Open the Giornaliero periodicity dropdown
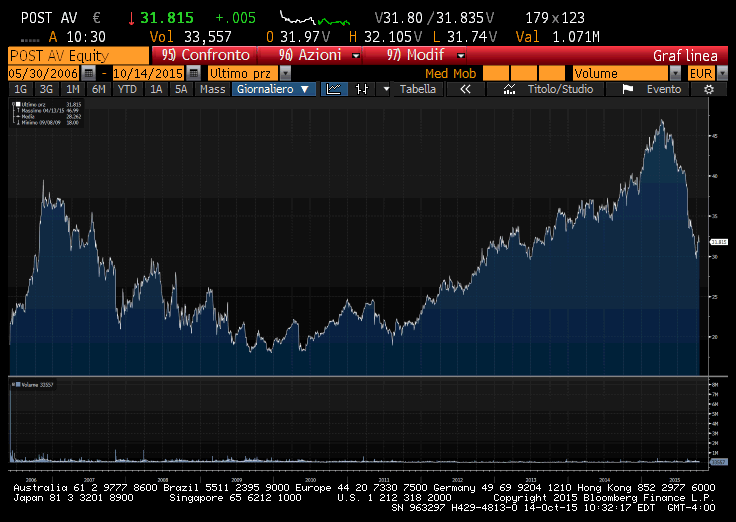The image size is (736, 522). 274,89
